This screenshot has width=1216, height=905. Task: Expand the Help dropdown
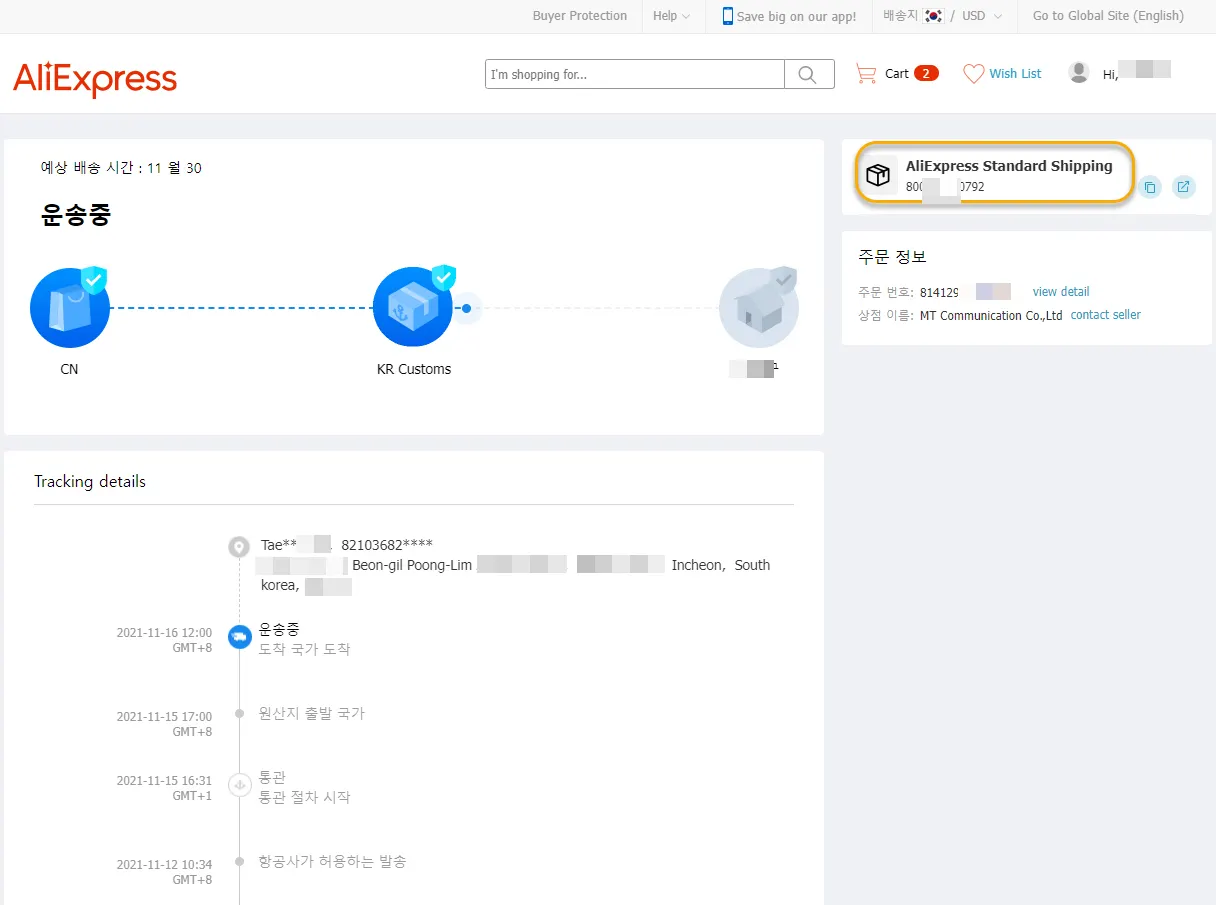click(671, 16)
